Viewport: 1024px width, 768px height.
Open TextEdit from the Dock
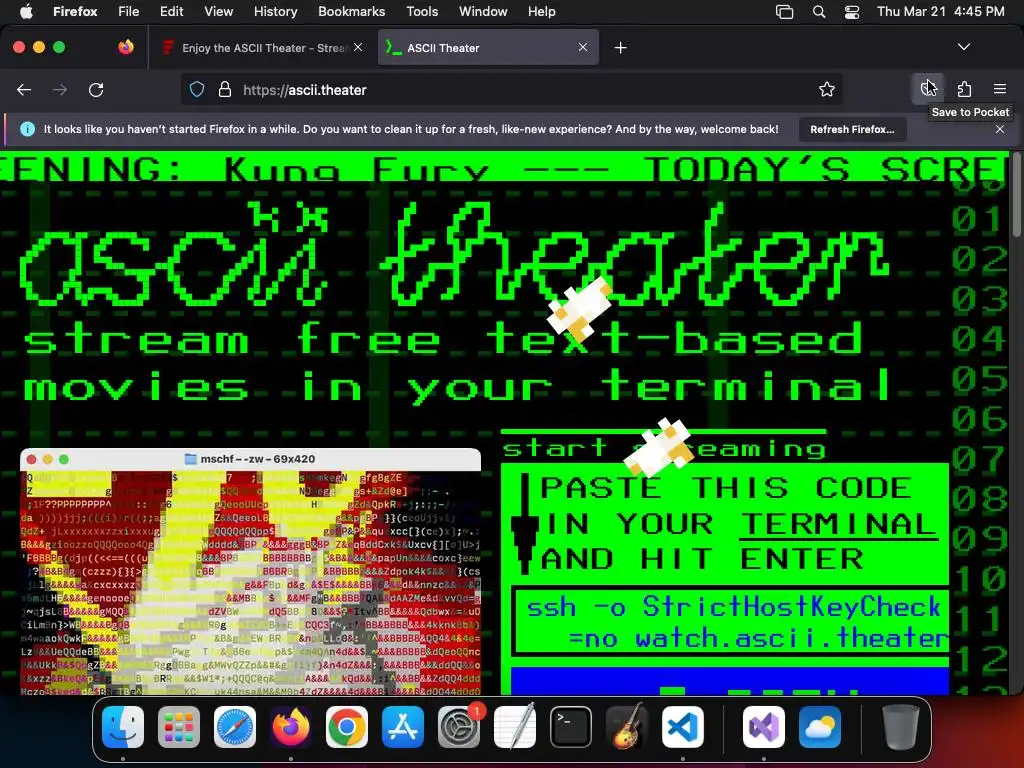tap(515, 727)
